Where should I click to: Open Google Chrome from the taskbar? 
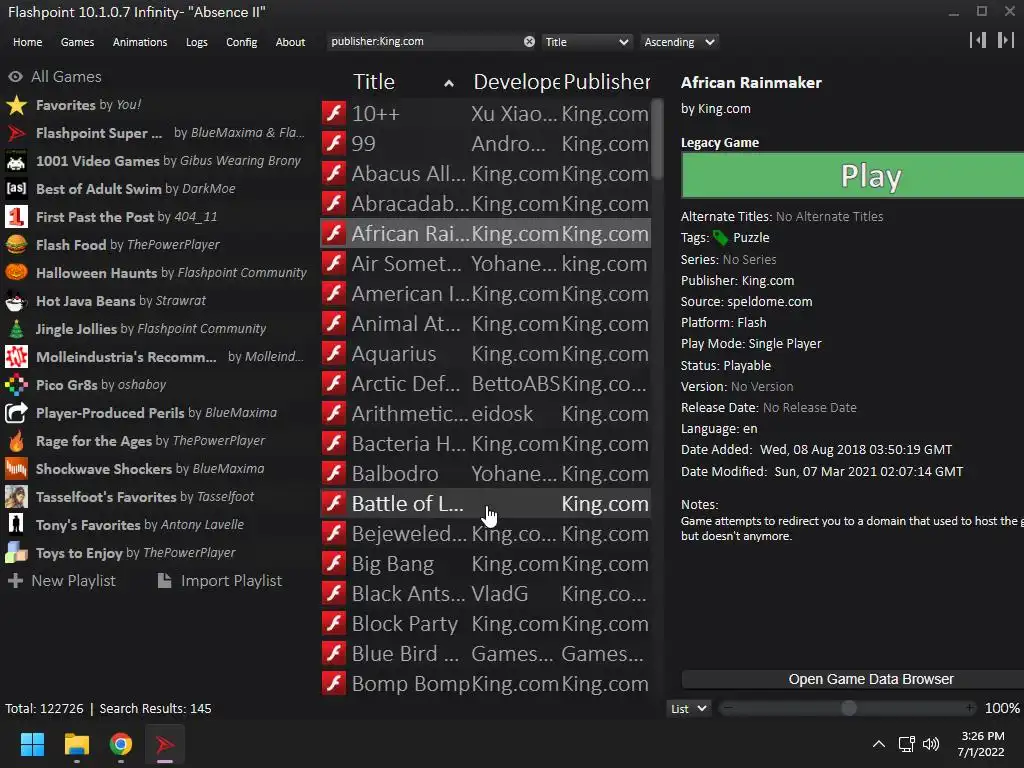(121, 744)
